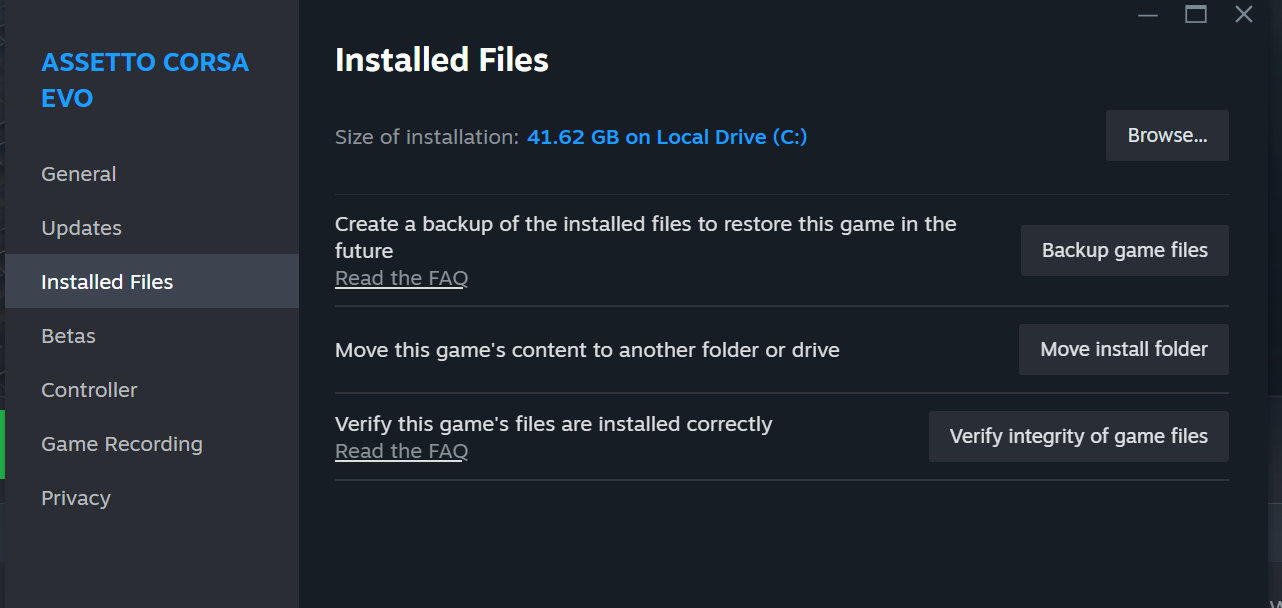Open the General settings tab
The width and height of the screenshot is (1282, 608).
point(79,174)
